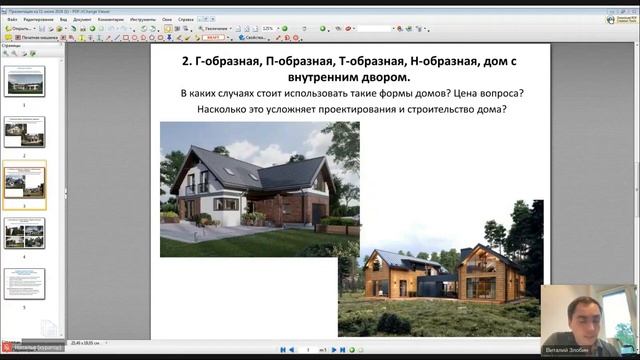This screenshot has height=360, width=640.
Task: Click the Save disk icon
Action: click(x=42, y=29)
